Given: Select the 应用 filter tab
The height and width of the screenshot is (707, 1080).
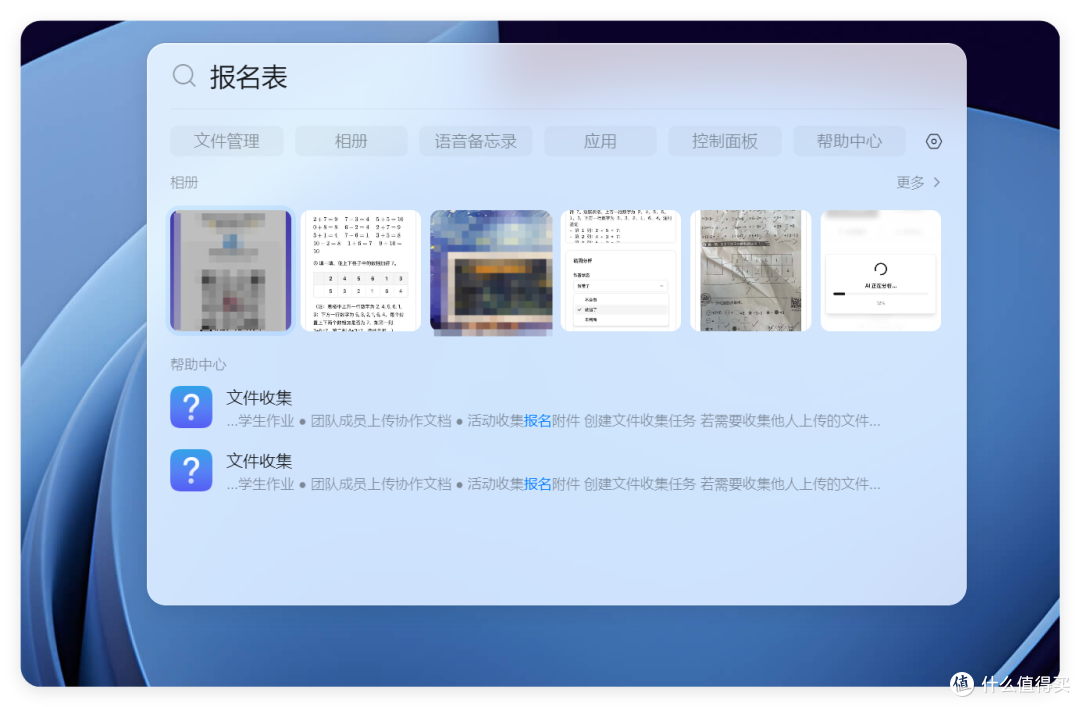Looking at the screenshot, I should [x=600, y=141].
